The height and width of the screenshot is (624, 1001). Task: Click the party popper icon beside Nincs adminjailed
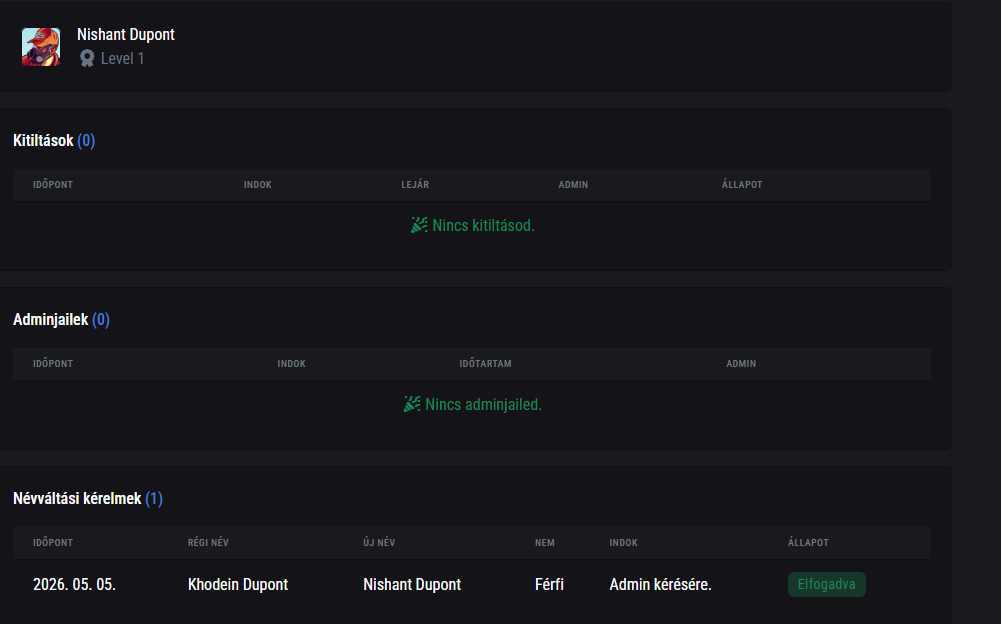(x=412, y=404)
